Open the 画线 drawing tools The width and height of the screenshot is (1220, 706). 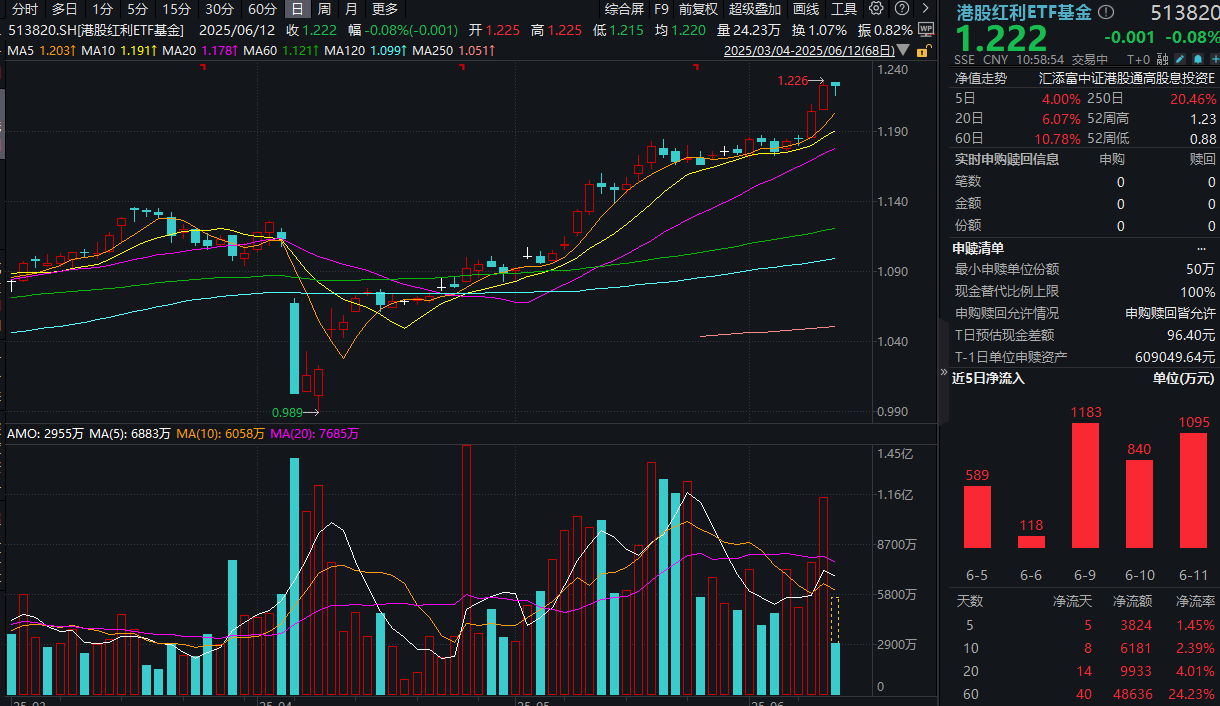805,9
